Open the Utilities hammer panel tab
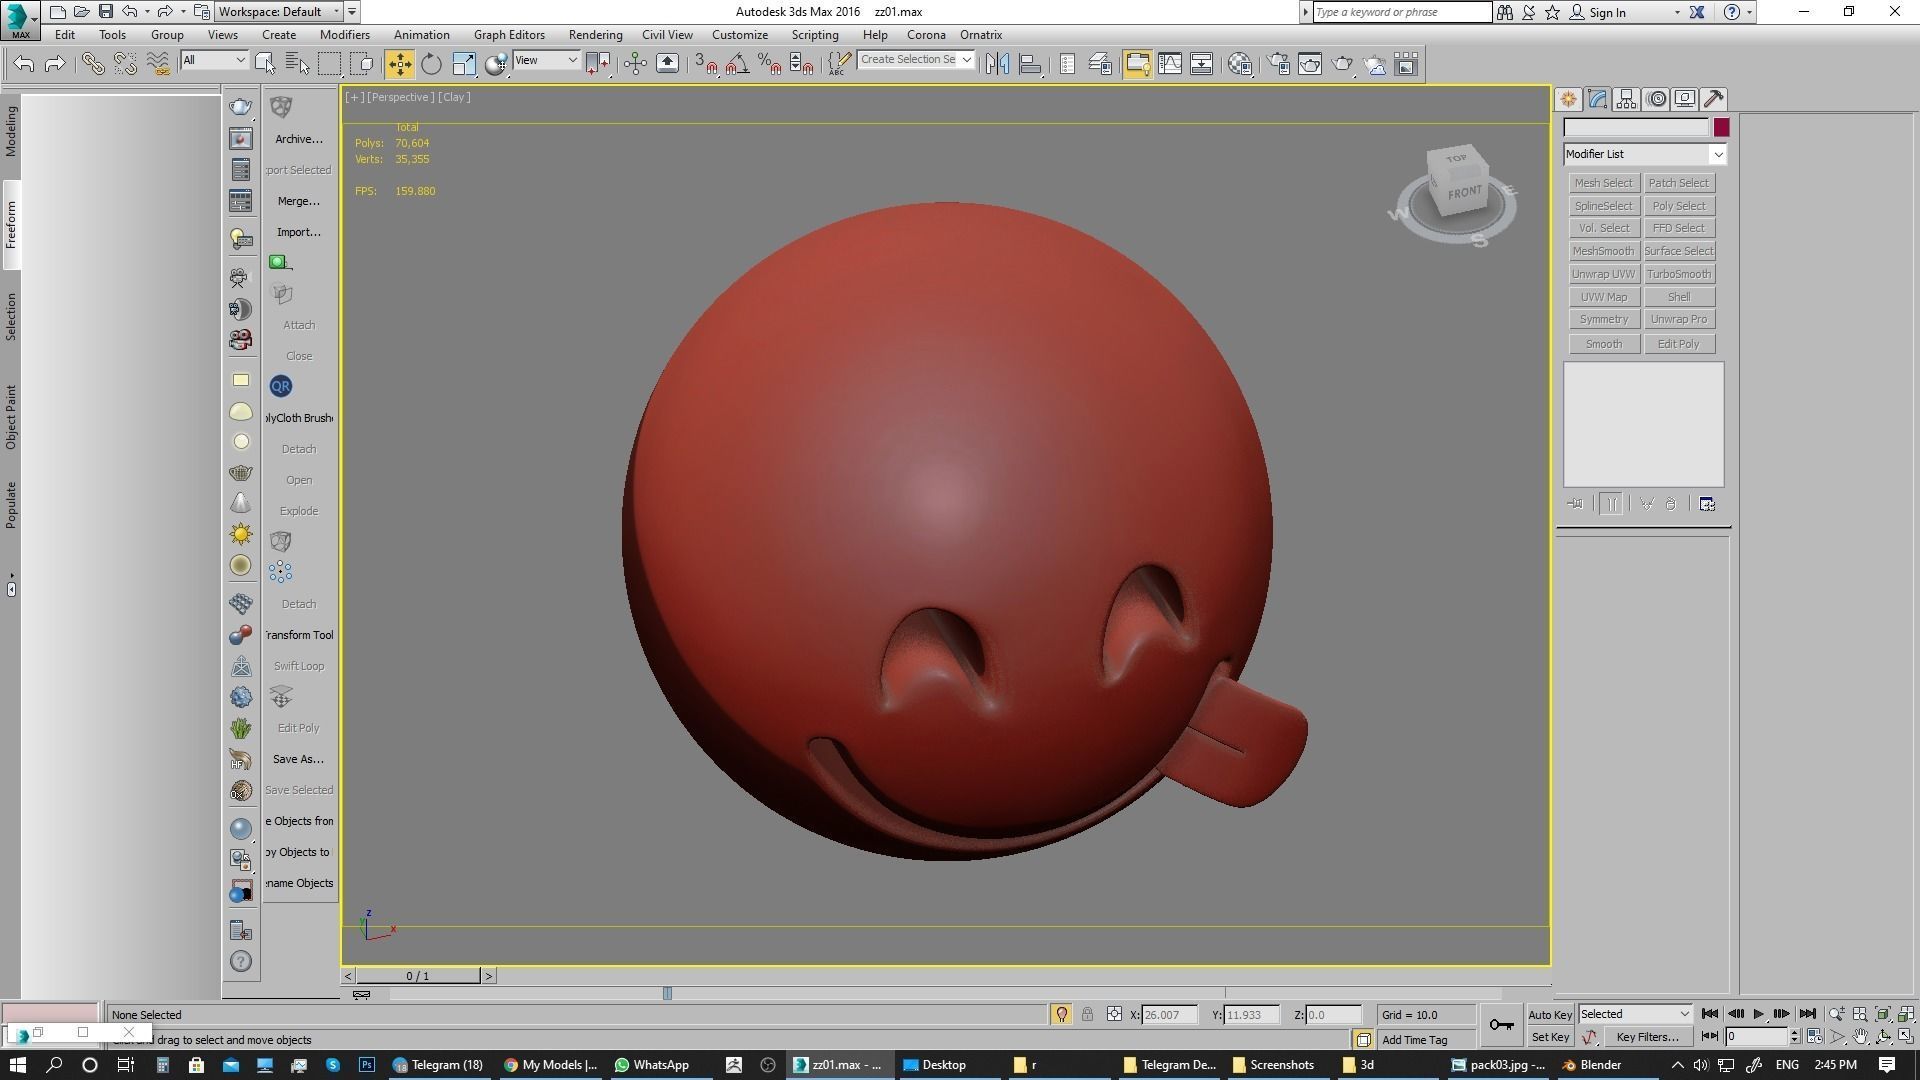Screen dimensions: 1920x1080 pos(1714,99)
